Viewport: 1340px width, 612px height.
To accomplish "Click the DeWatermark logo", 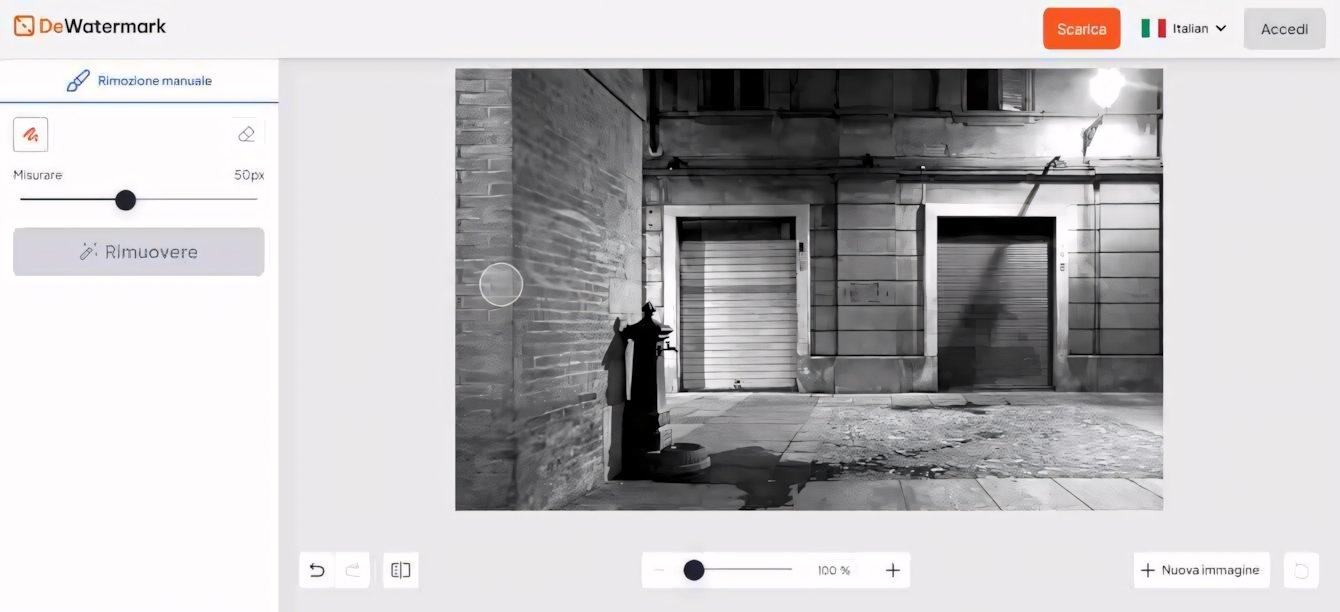I will 90,26.
